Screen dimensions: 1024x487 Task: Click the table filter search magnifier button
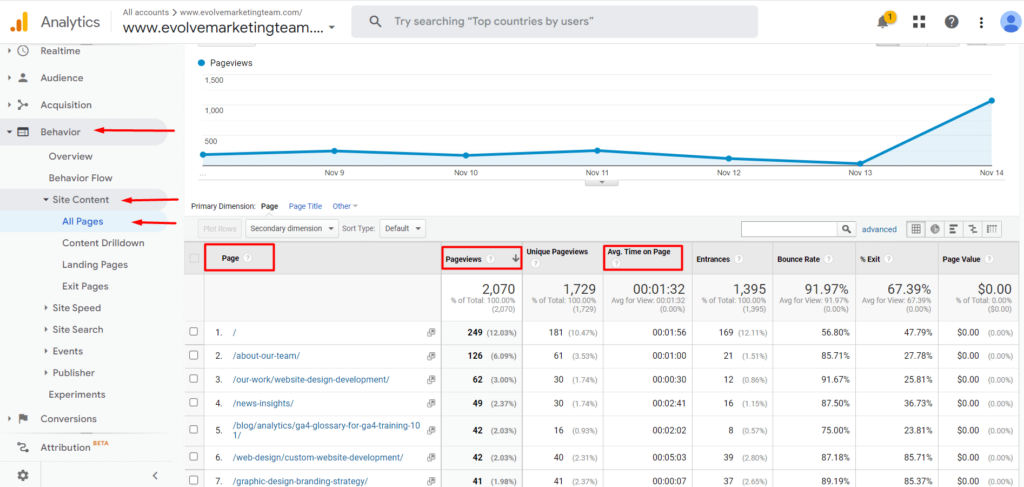[847, 229]
